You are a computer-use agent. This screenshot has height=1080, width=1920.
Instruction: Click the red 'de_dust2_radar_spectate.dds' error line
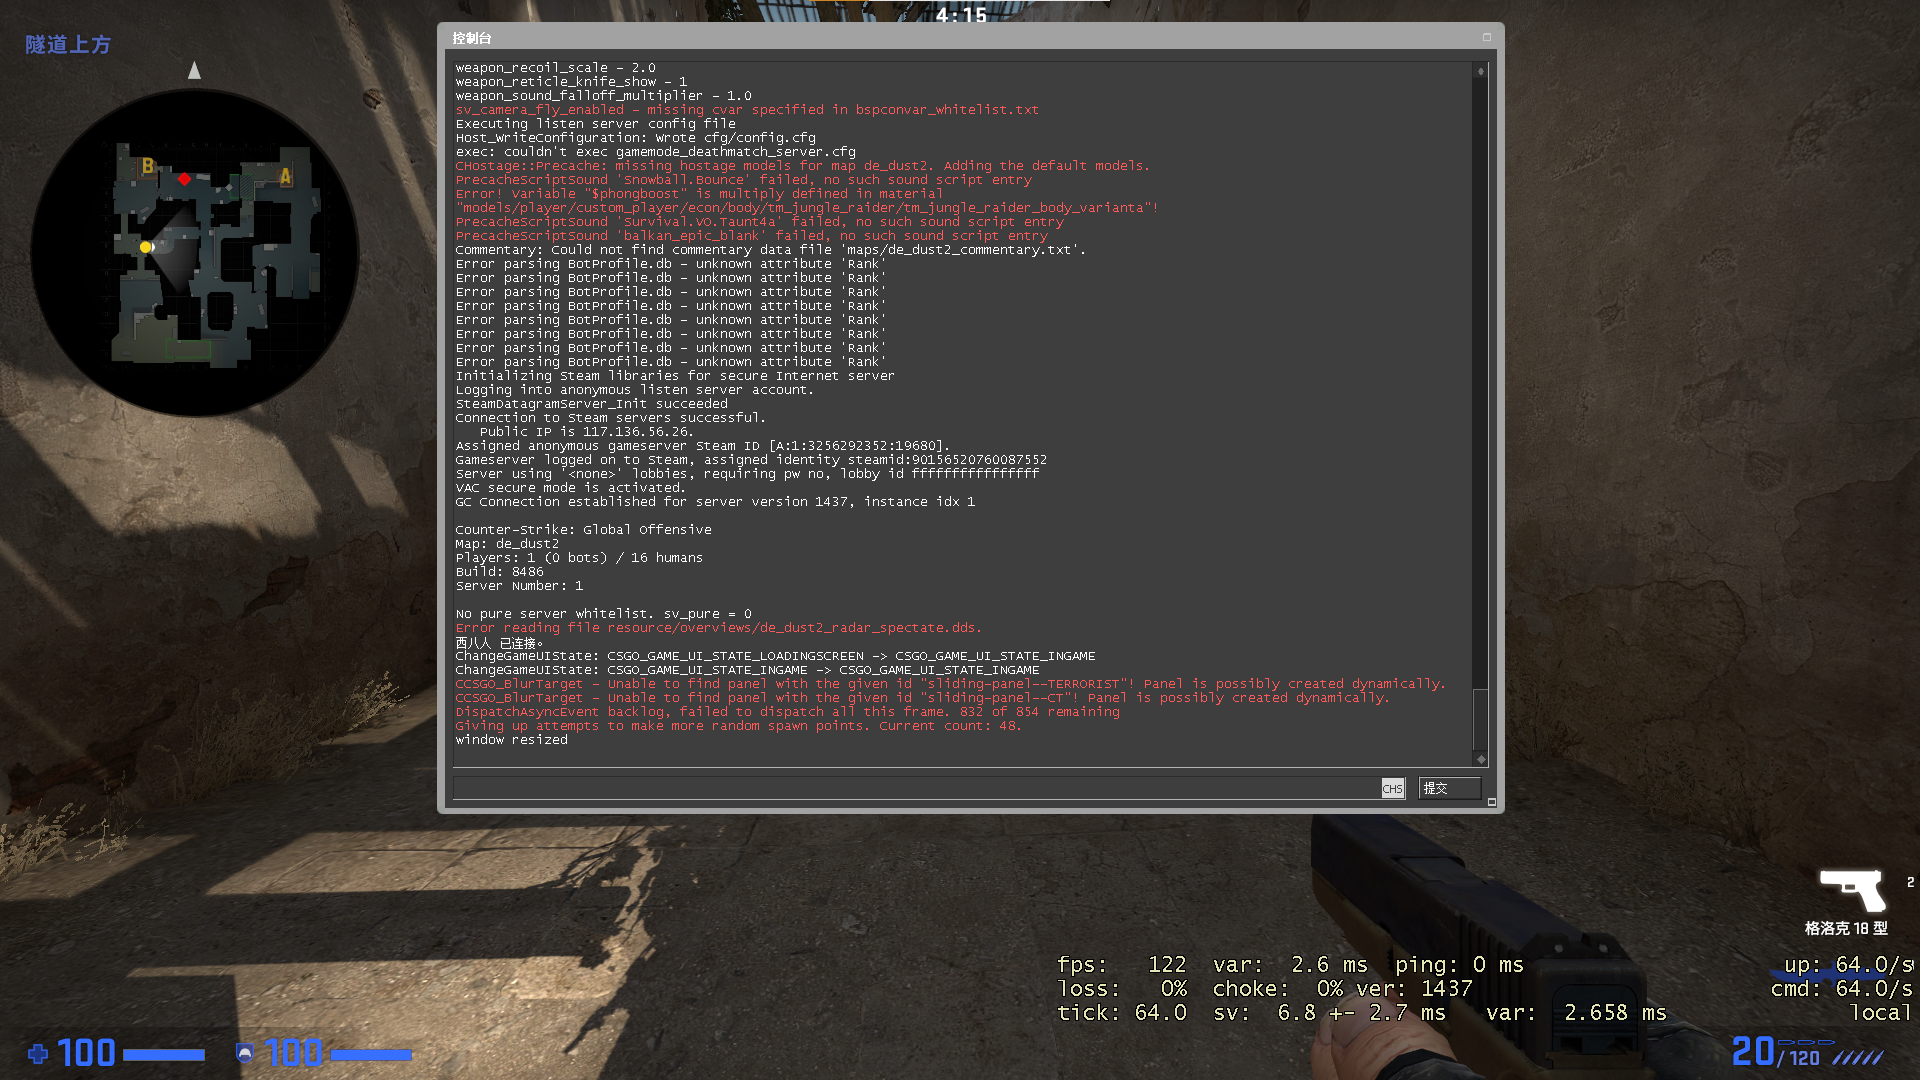718,628
